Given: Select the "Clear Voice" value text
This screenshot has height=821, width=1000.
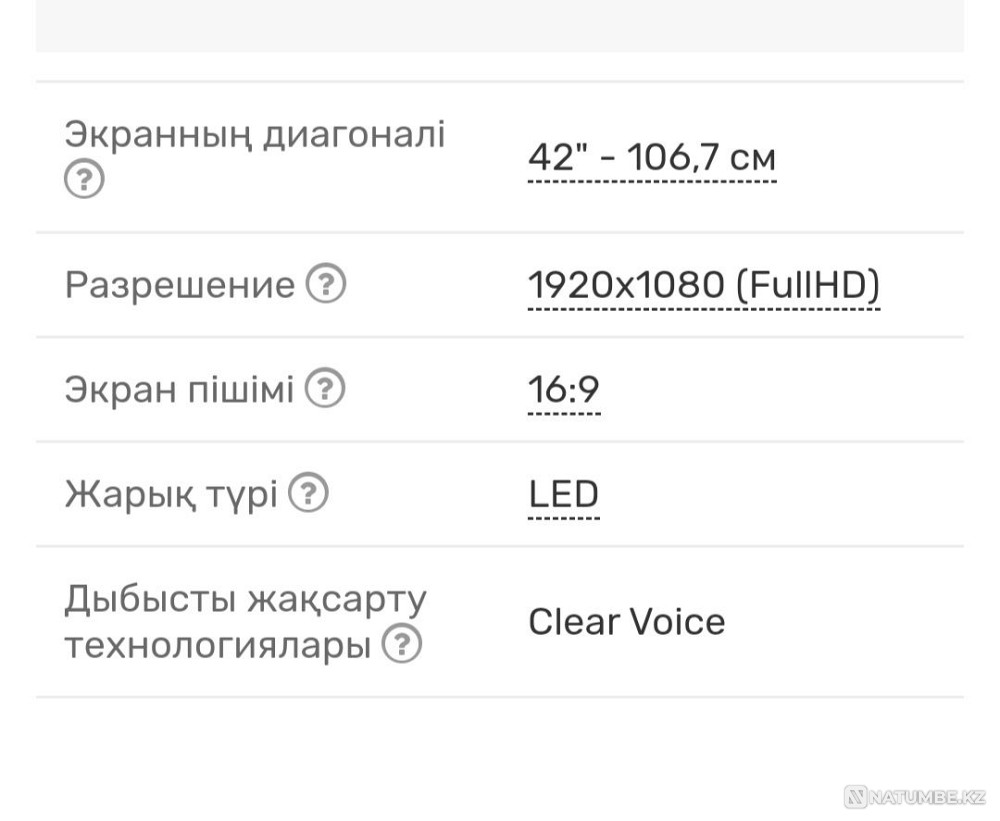Looking at the screenshot, I should pyautogui.click(x=627, y=622).
